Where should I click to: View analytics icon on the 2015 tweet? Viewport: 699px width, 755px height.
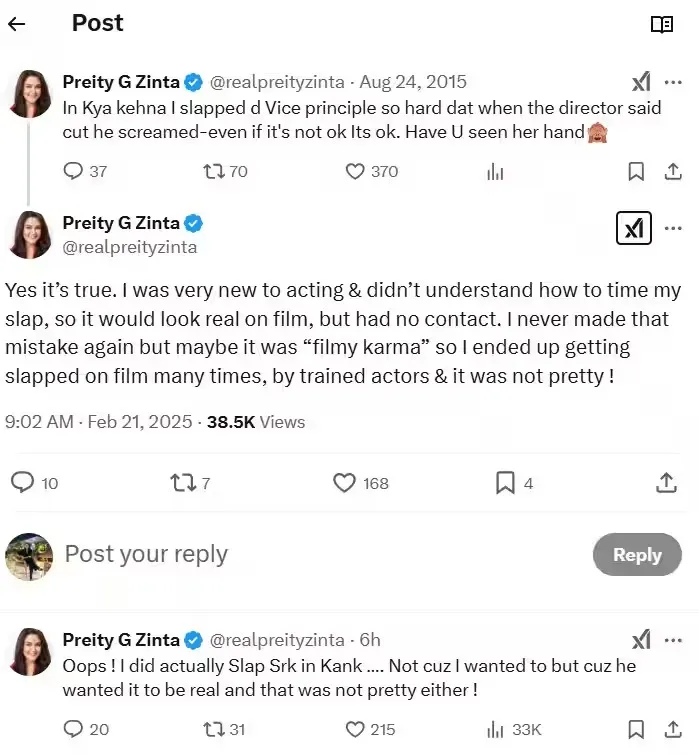click(x=495, y=172)
